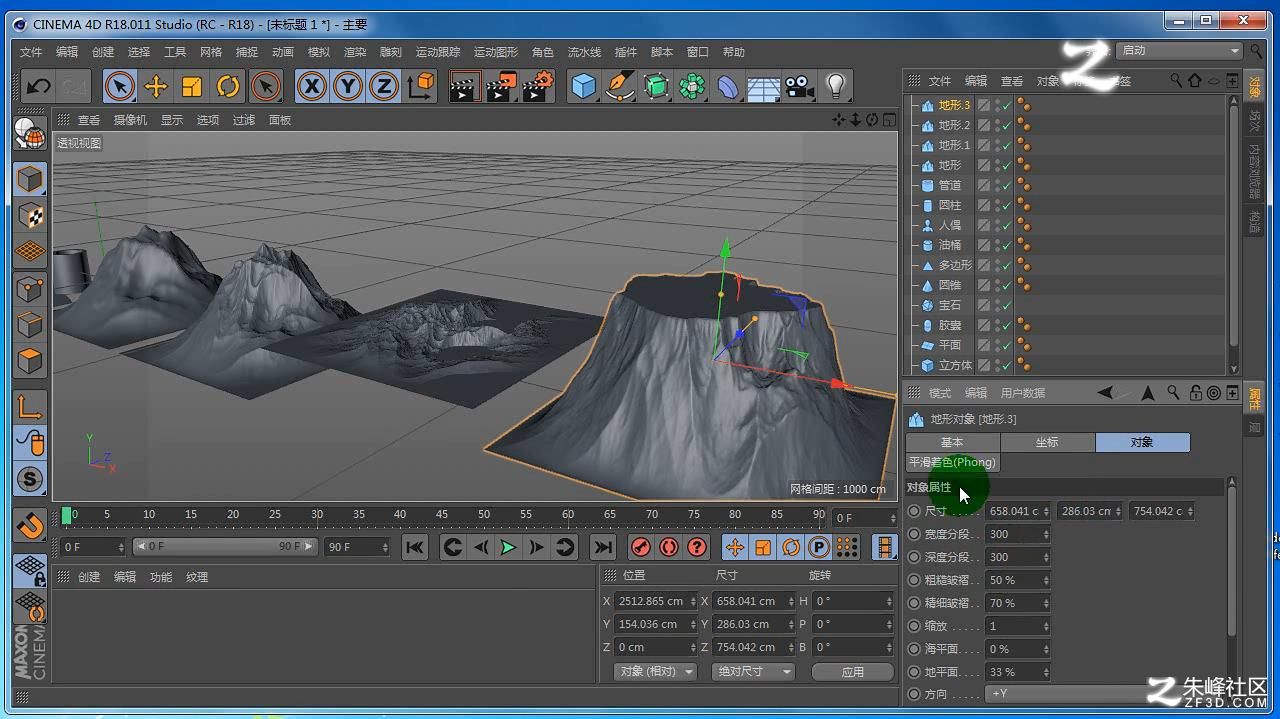Select 宝石 object in list
The image size is (1280, 719).
pyautogui.click(x=949, y=305)
